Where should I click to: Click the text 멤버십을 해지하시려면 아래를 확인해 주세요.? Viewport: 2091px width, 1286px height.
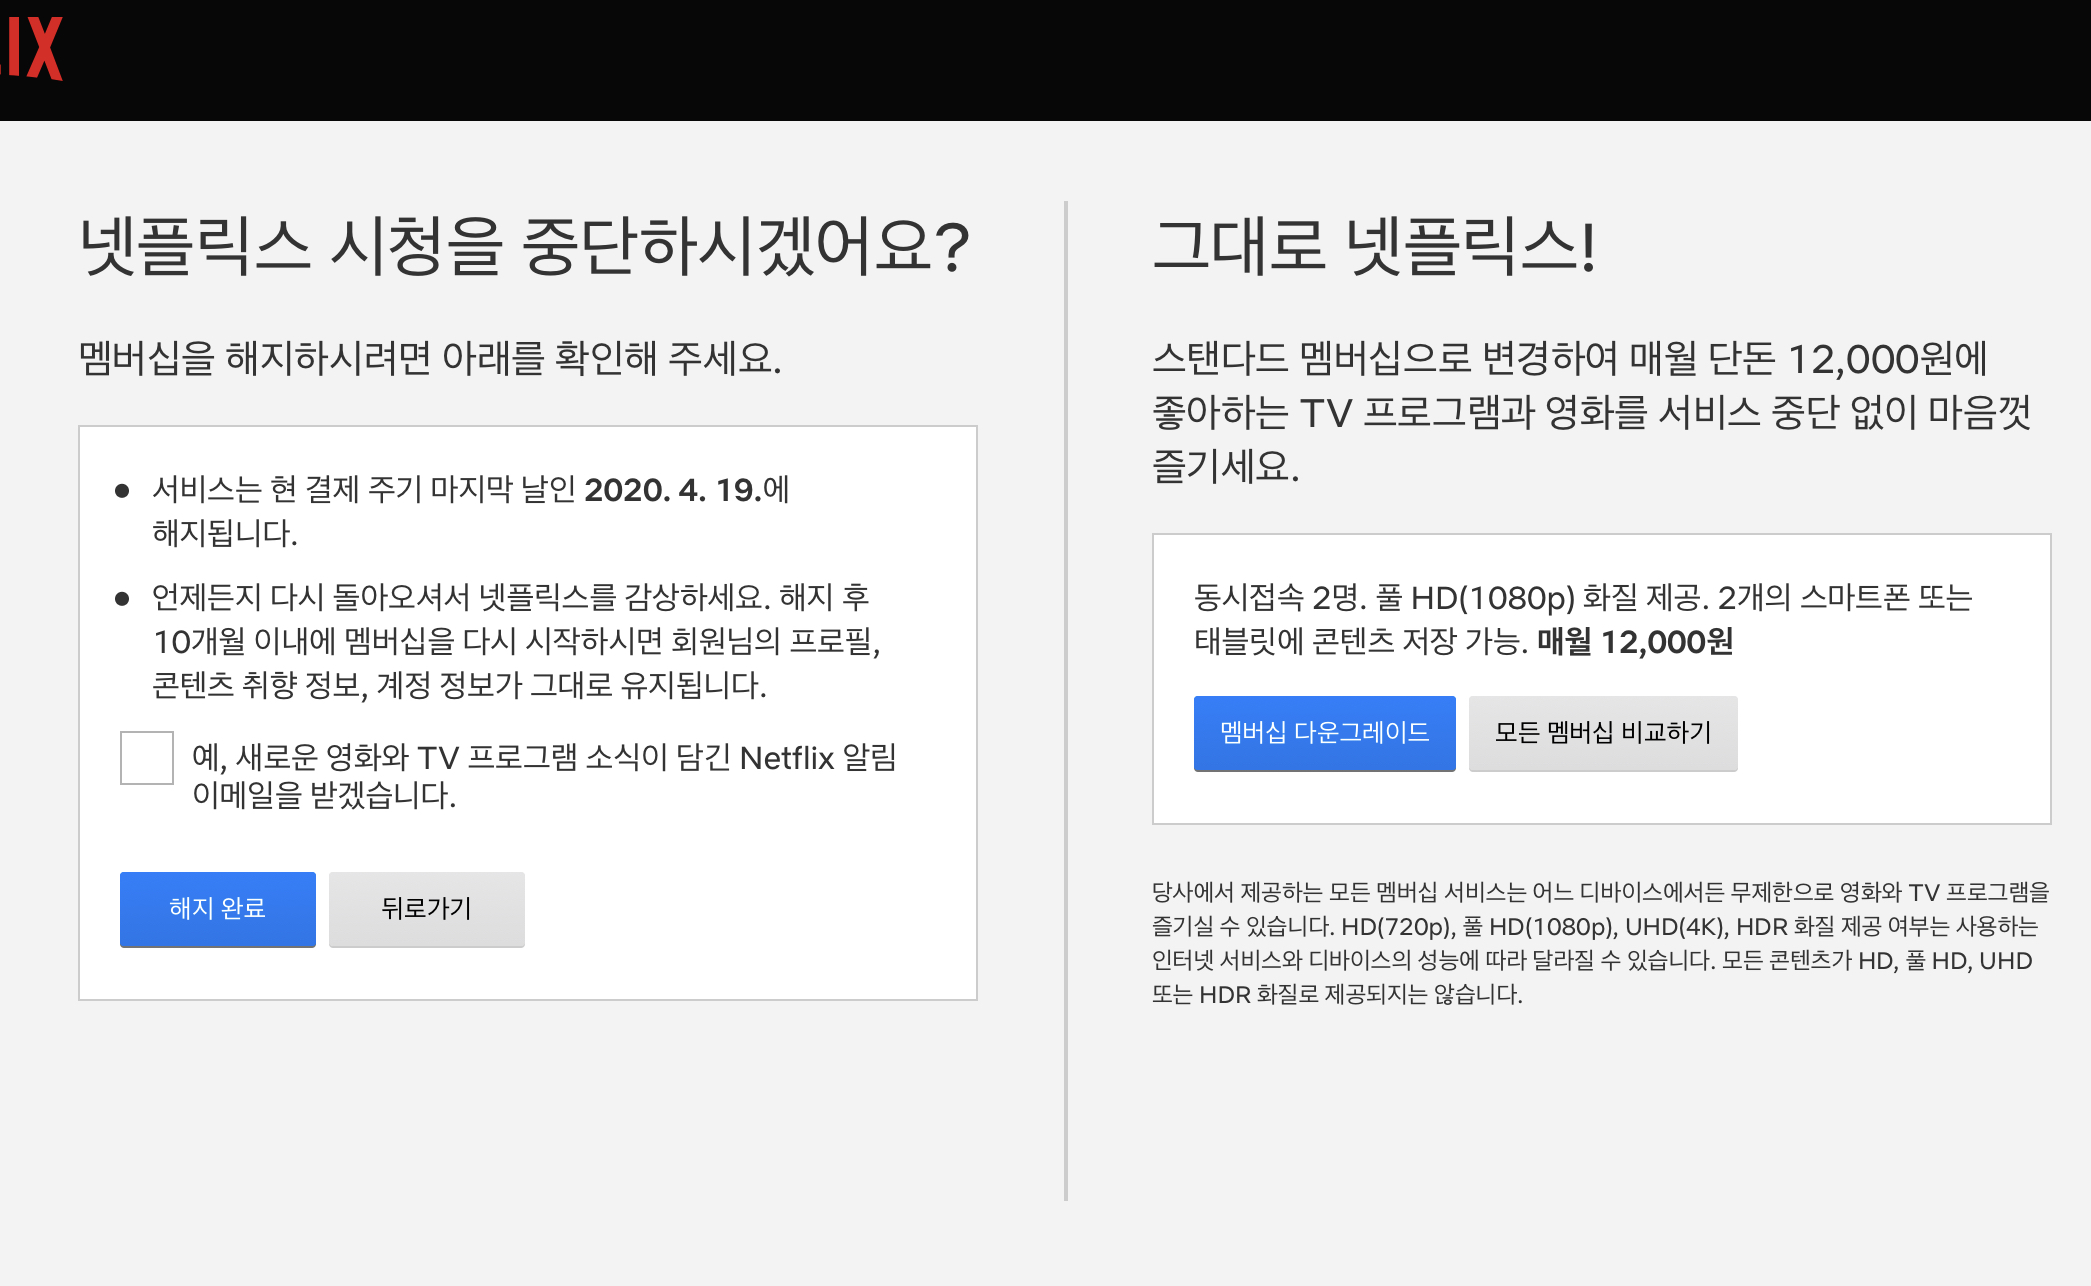coord(431,359)
